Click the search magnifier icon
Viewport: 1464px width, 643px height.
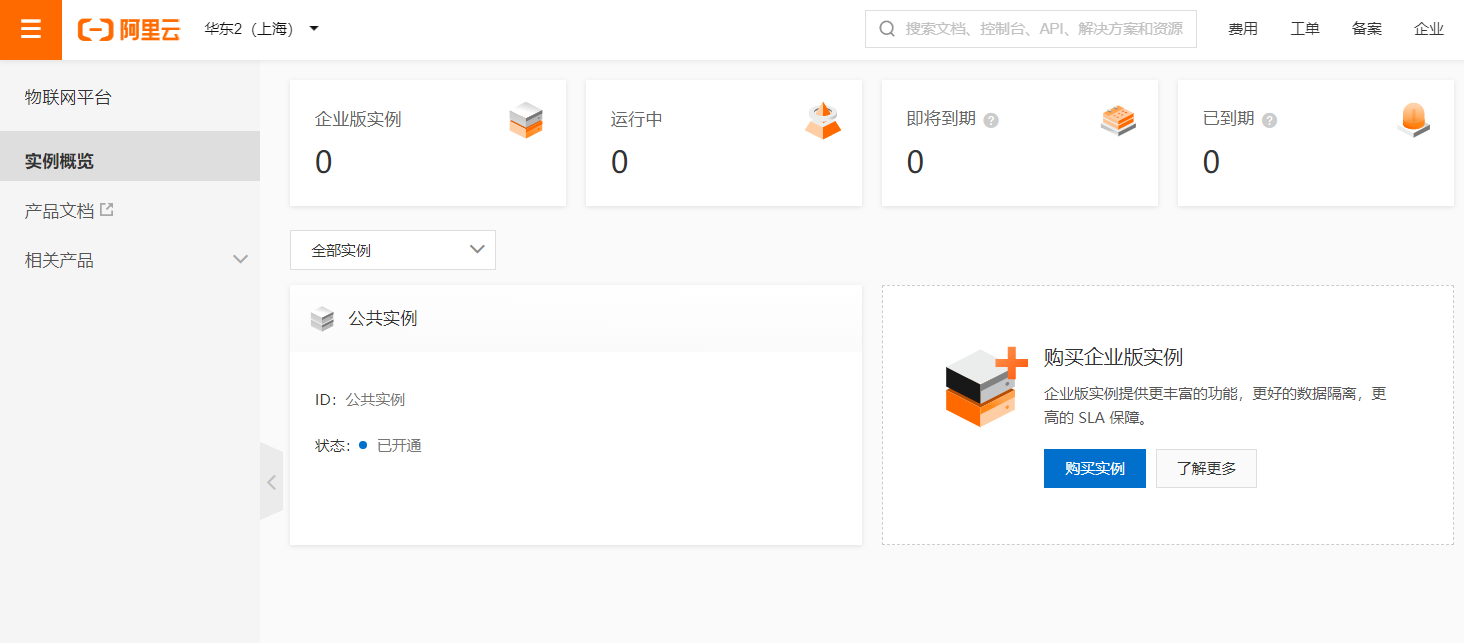pyautogui.click(x=886, y=29)
